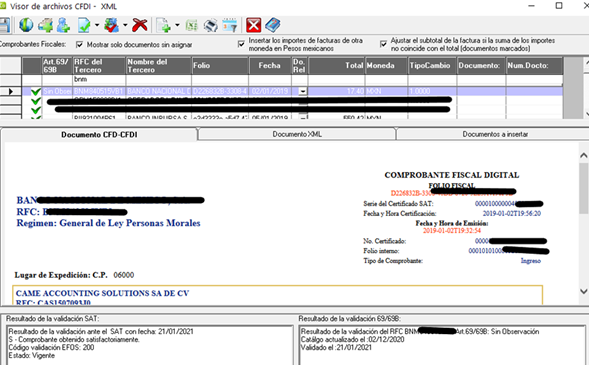Toggle Mostrar solo documentos sin asignar checkbox
The height and width of the screenshot is (365, 589).
pos(79,44)
